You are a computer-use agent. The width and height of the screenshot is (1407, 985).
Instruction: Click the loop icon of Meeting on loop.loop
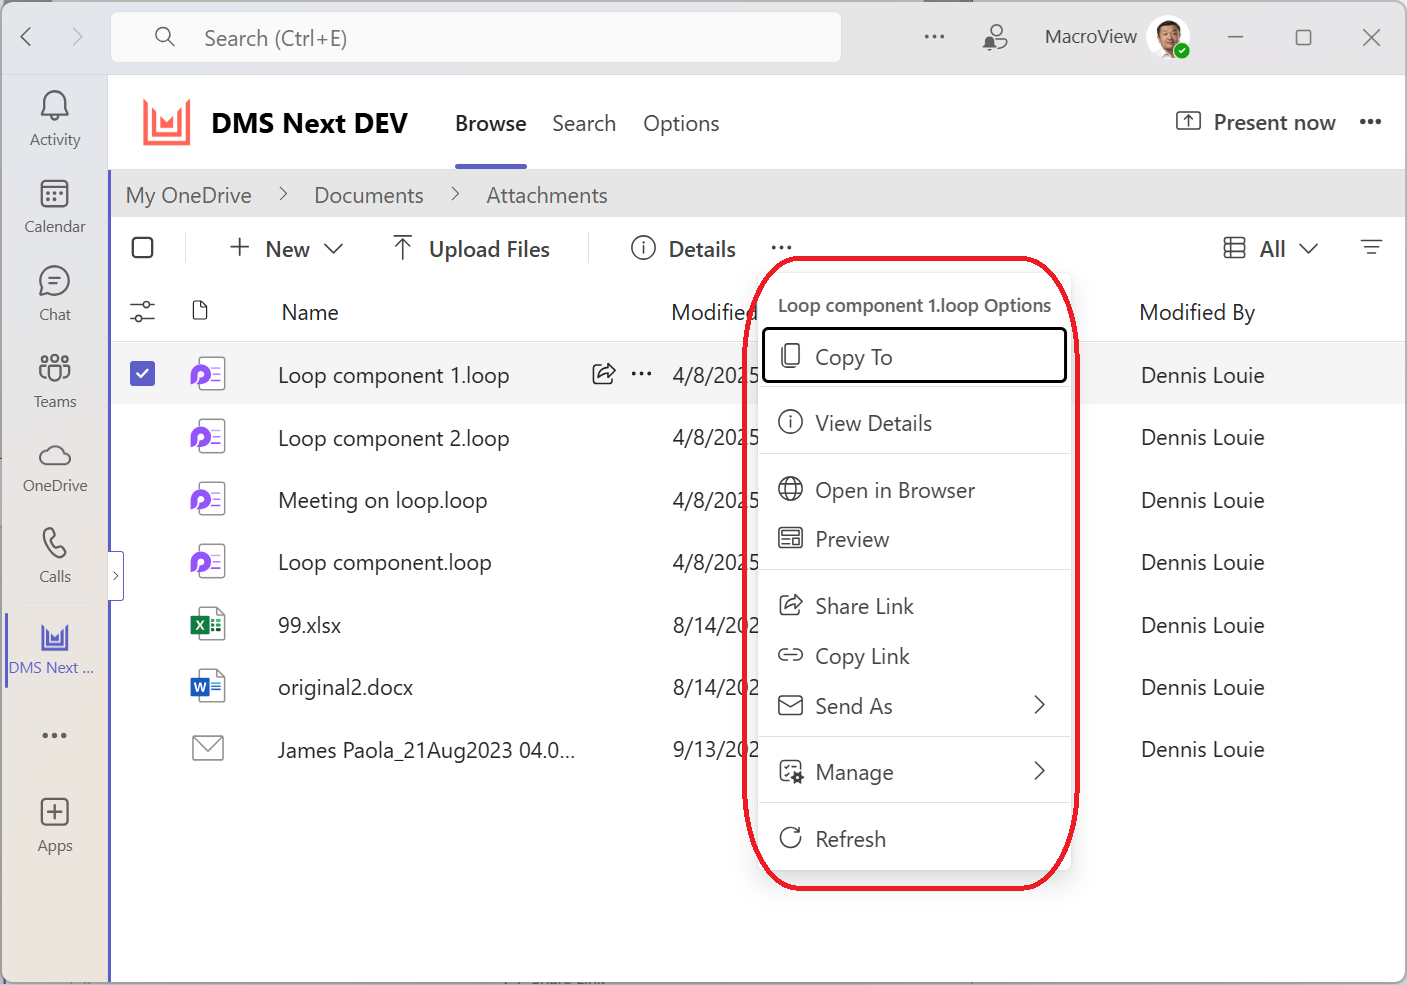[208, 499]
